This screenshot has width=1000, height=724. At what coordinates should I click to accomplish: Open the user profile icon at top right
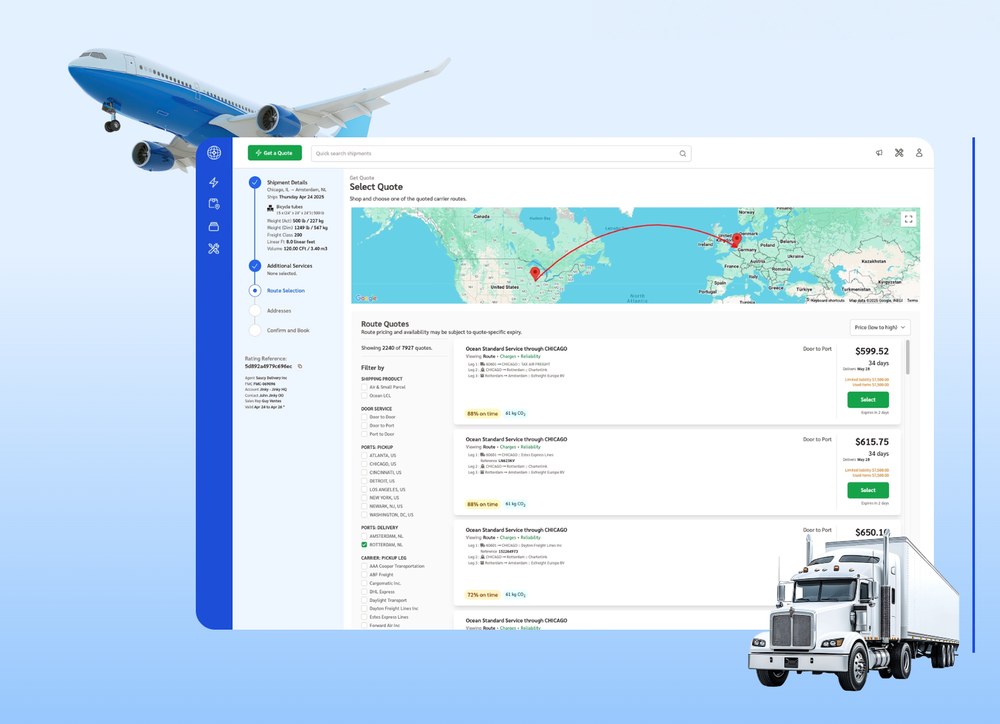920,153
